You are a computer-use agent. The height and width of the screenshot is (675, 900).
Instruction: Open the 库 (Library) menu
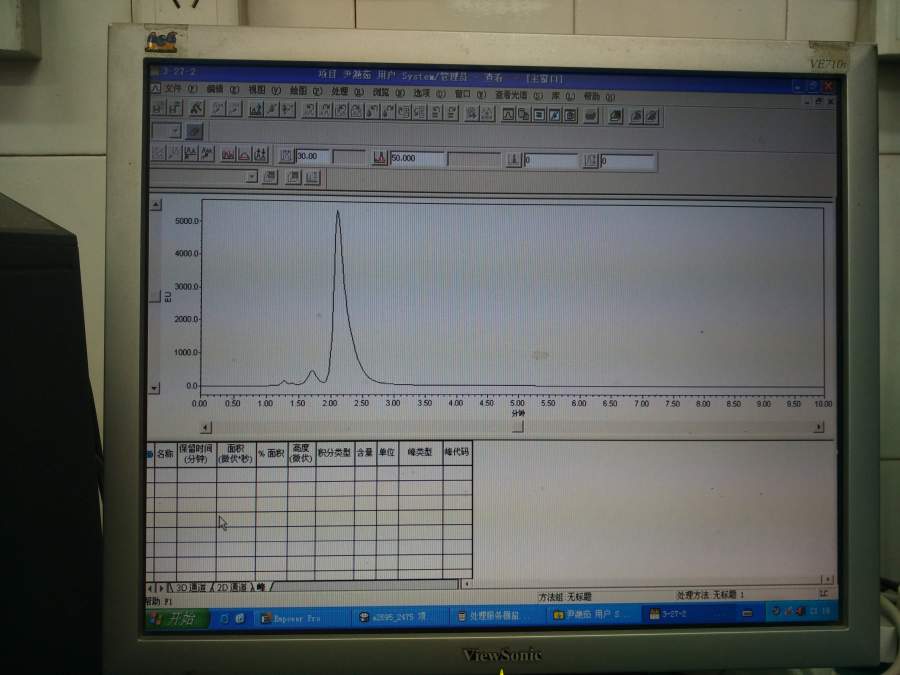[563, 95]
